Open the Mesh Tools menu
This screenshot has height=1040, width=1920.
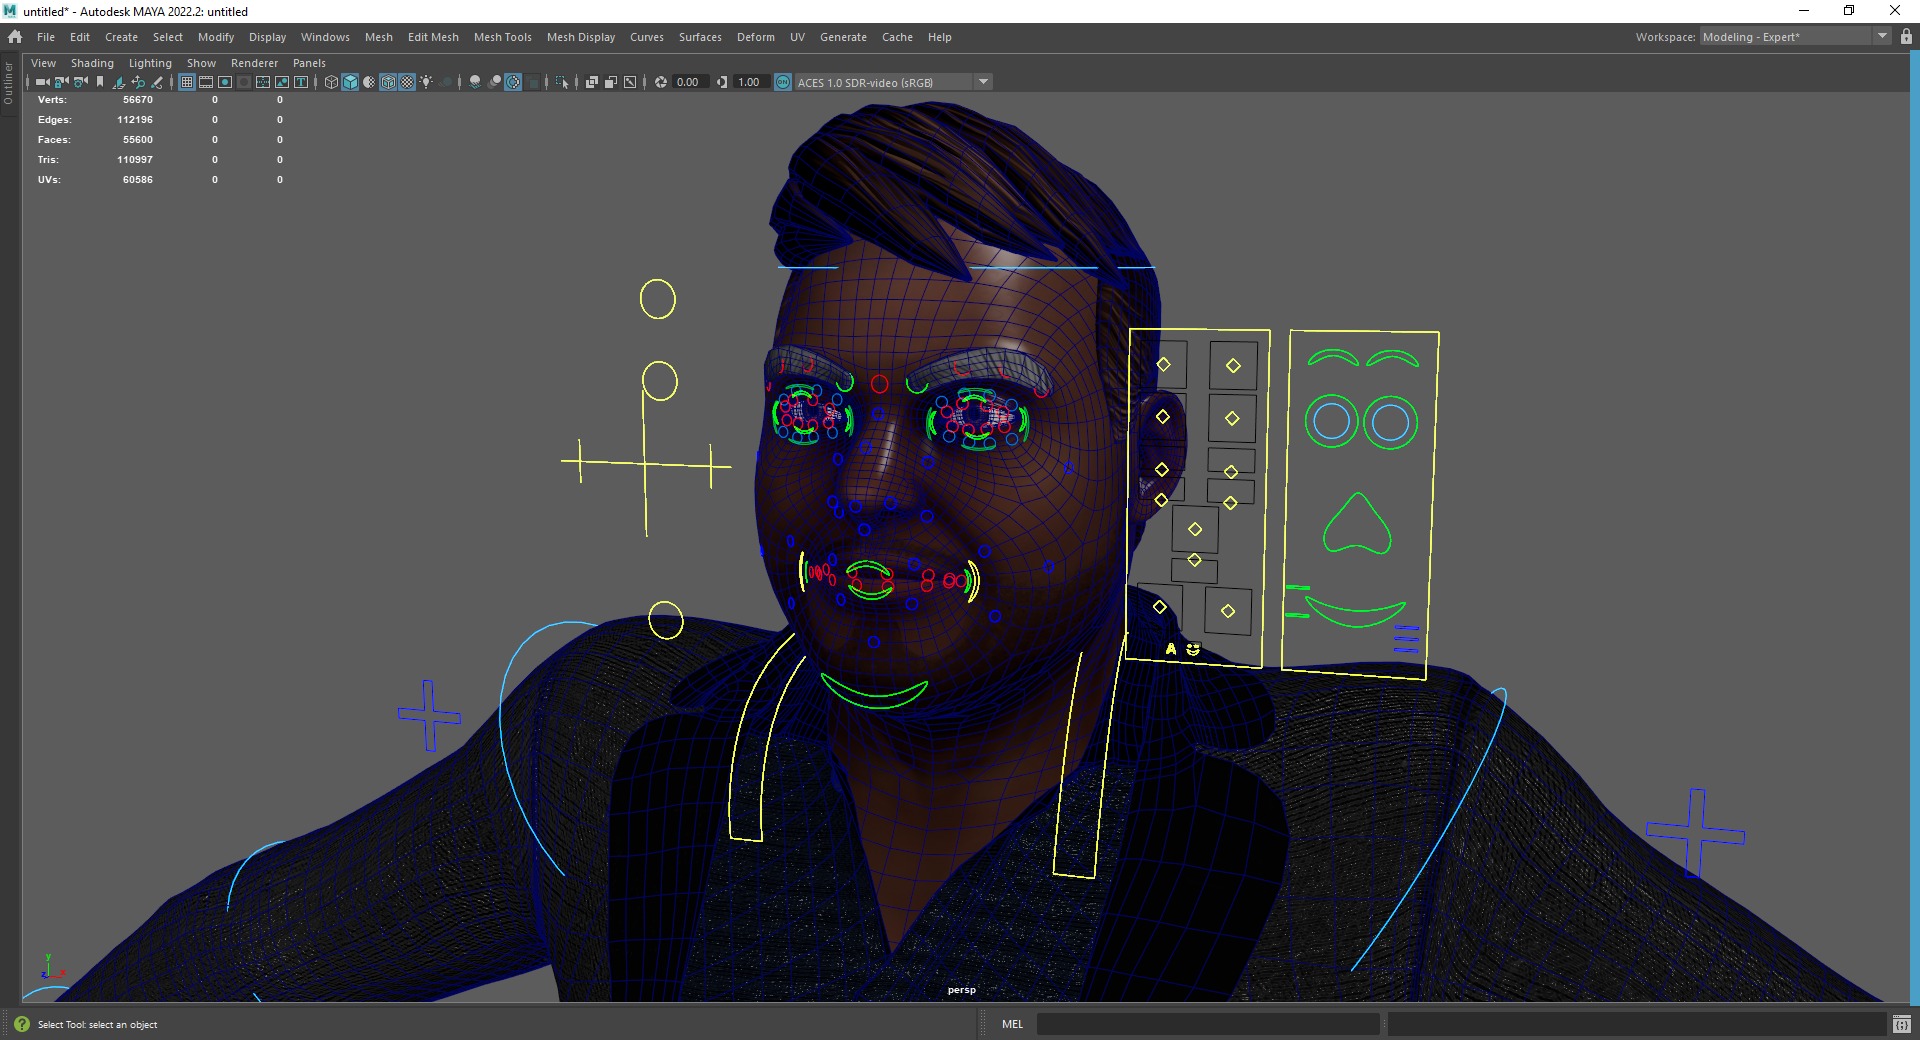click(502, 37)
